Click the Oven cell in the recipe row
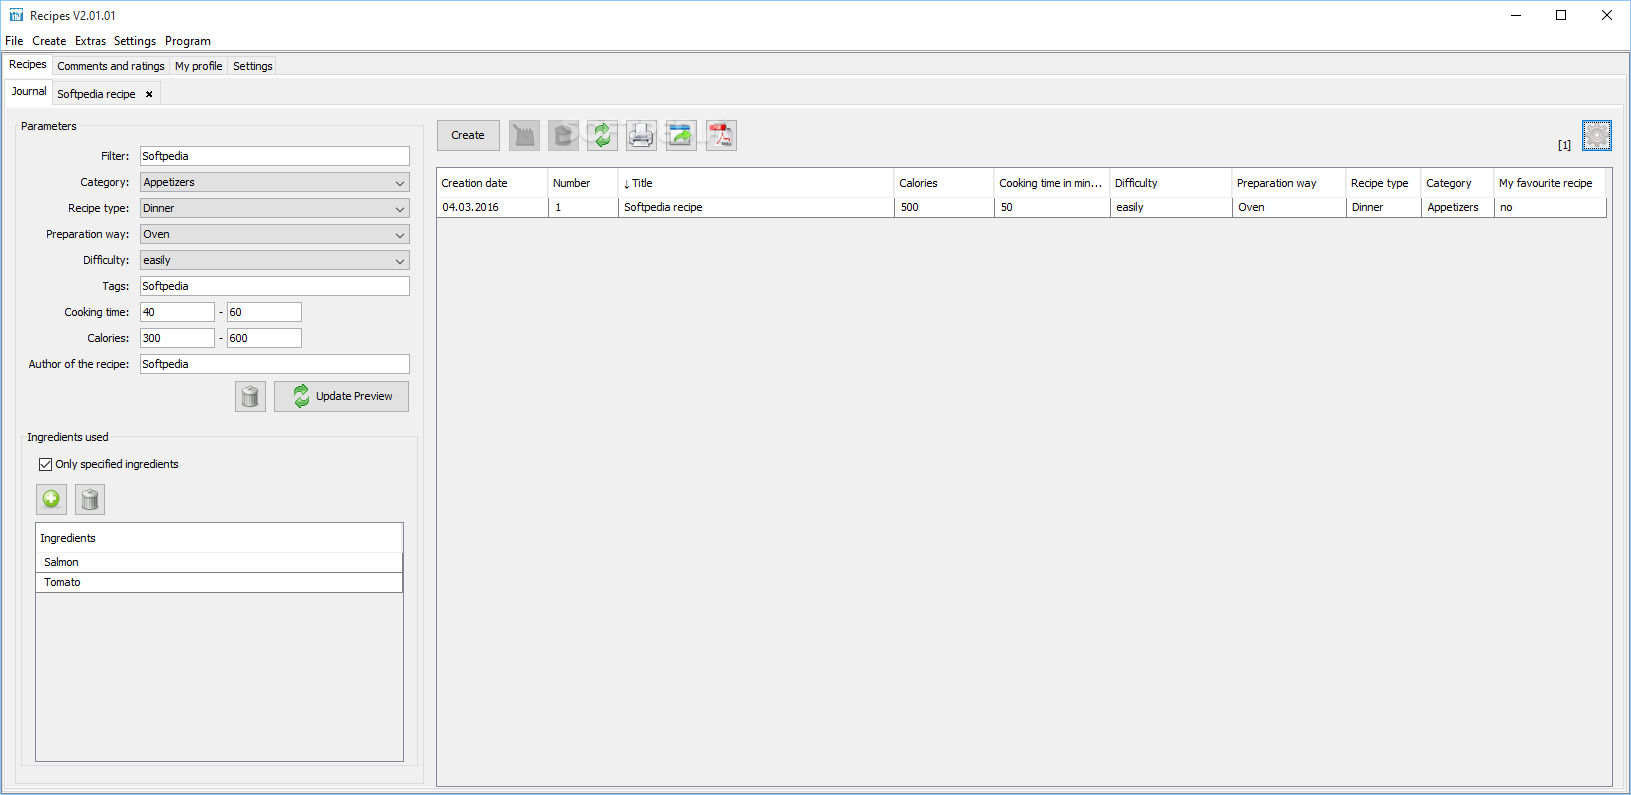 tap(1289, 207)
